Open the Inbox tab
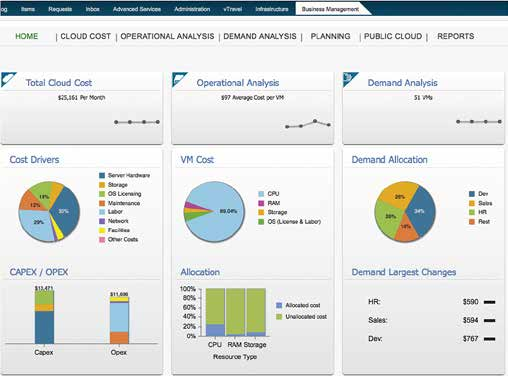The image size is (508, 376). tap(93, 9)
